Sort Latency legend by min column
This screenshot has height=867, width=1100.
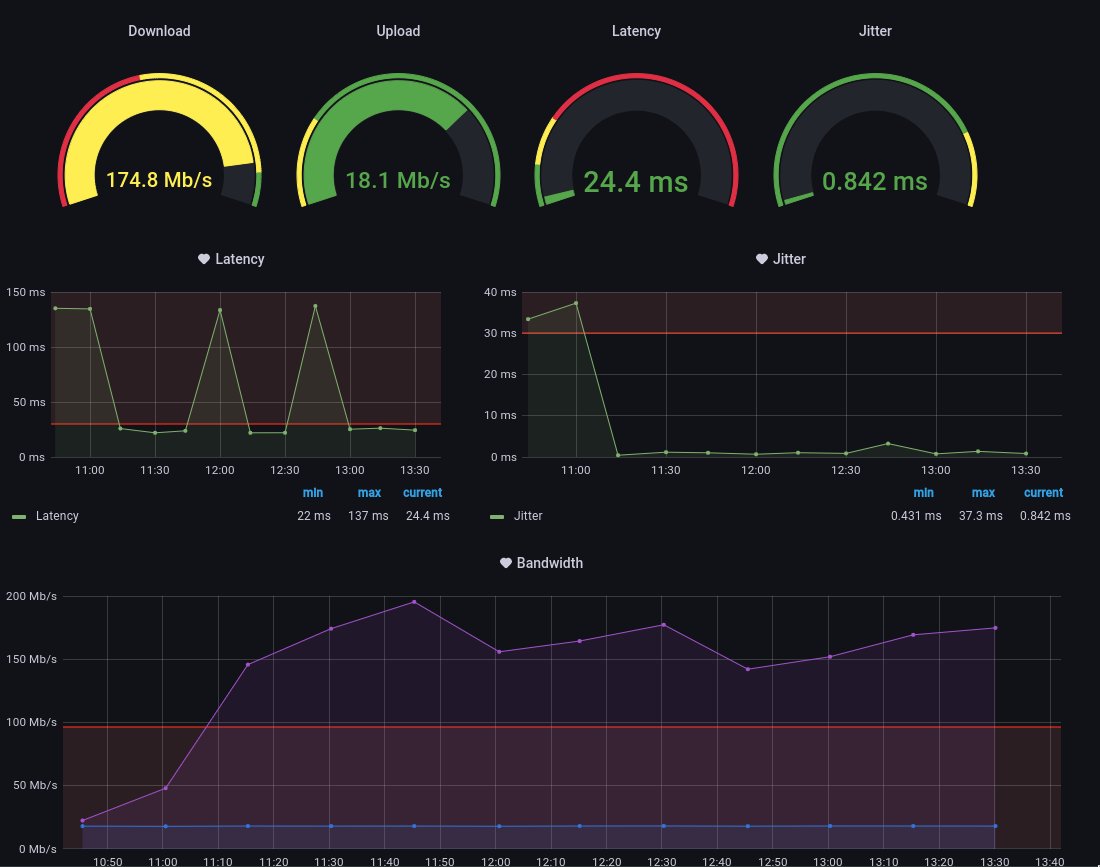click(313, 492)
